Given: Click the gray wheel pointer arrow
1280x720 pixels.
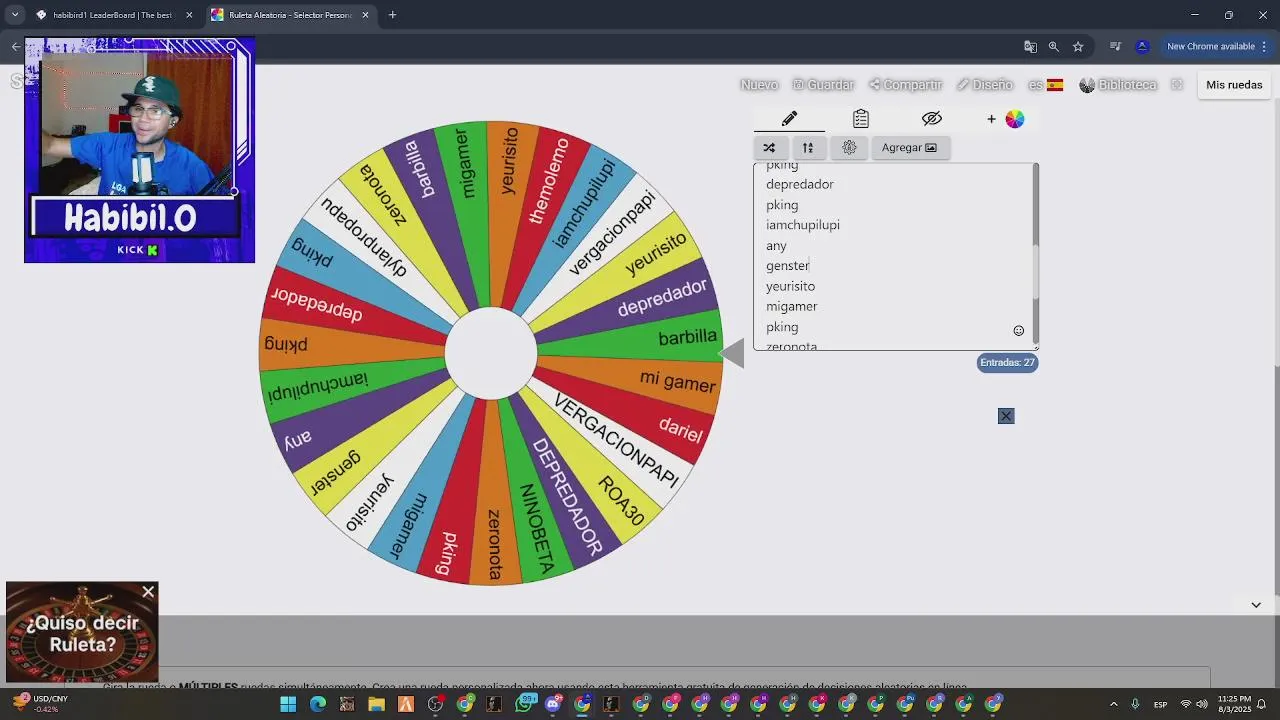Looking at the screenshot, I should tap(732, 353).
